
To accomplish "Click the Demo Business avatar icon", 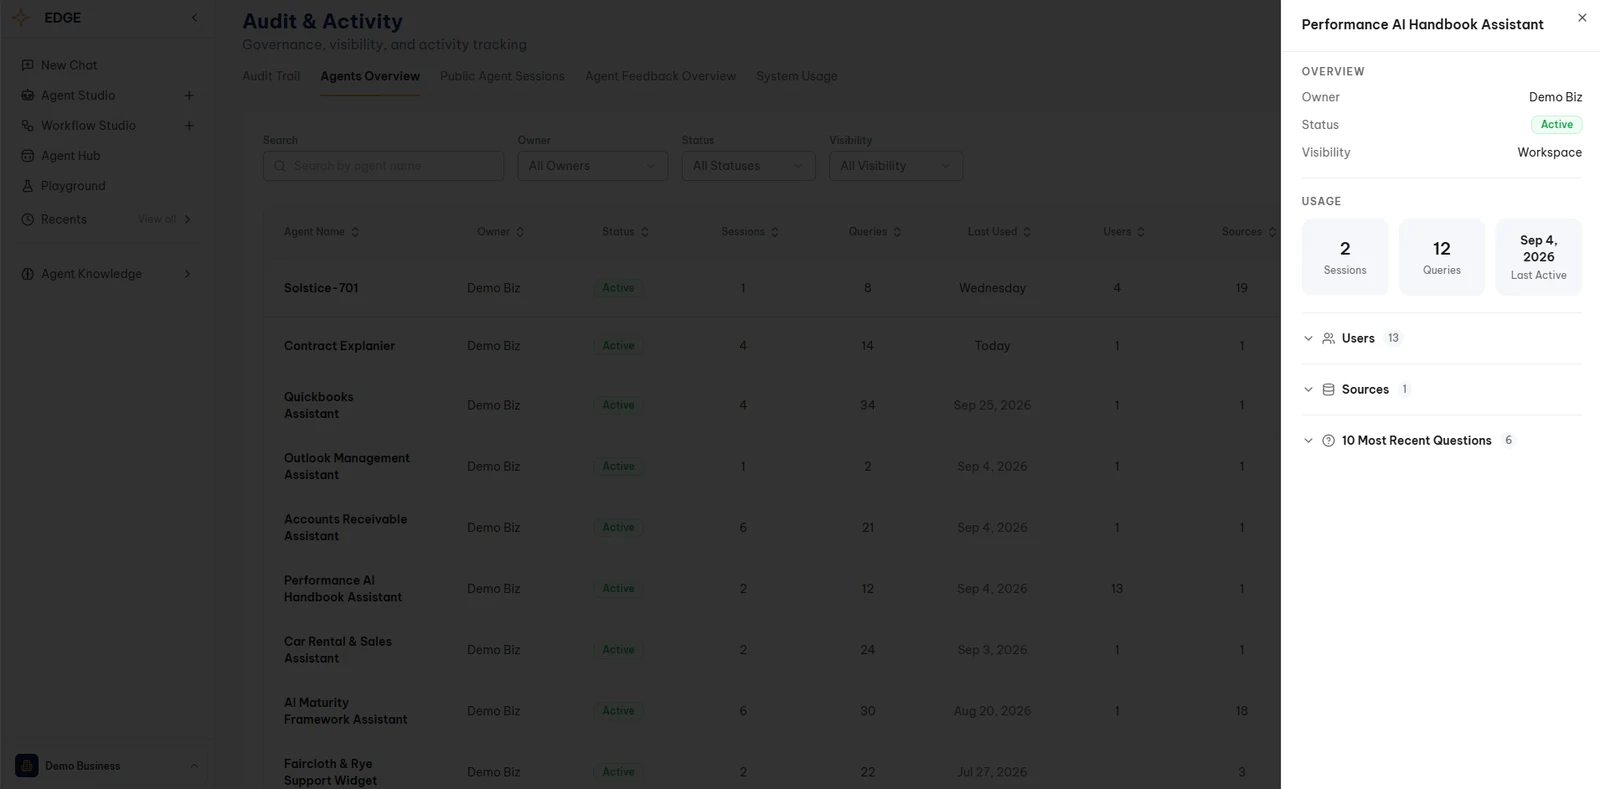I will click(x=27, y=765).
